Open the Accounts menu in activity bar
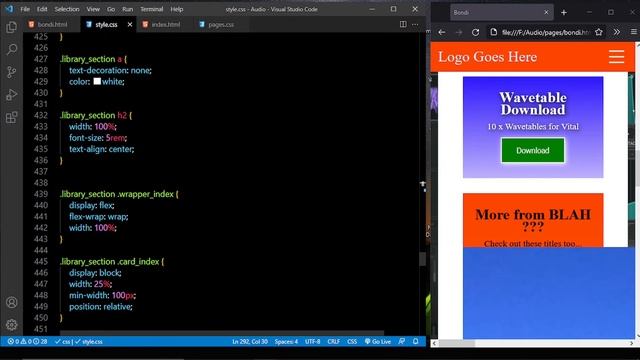The width and height of the screenshot is (640, 360). pyautogui.click(x=11, y=302)
